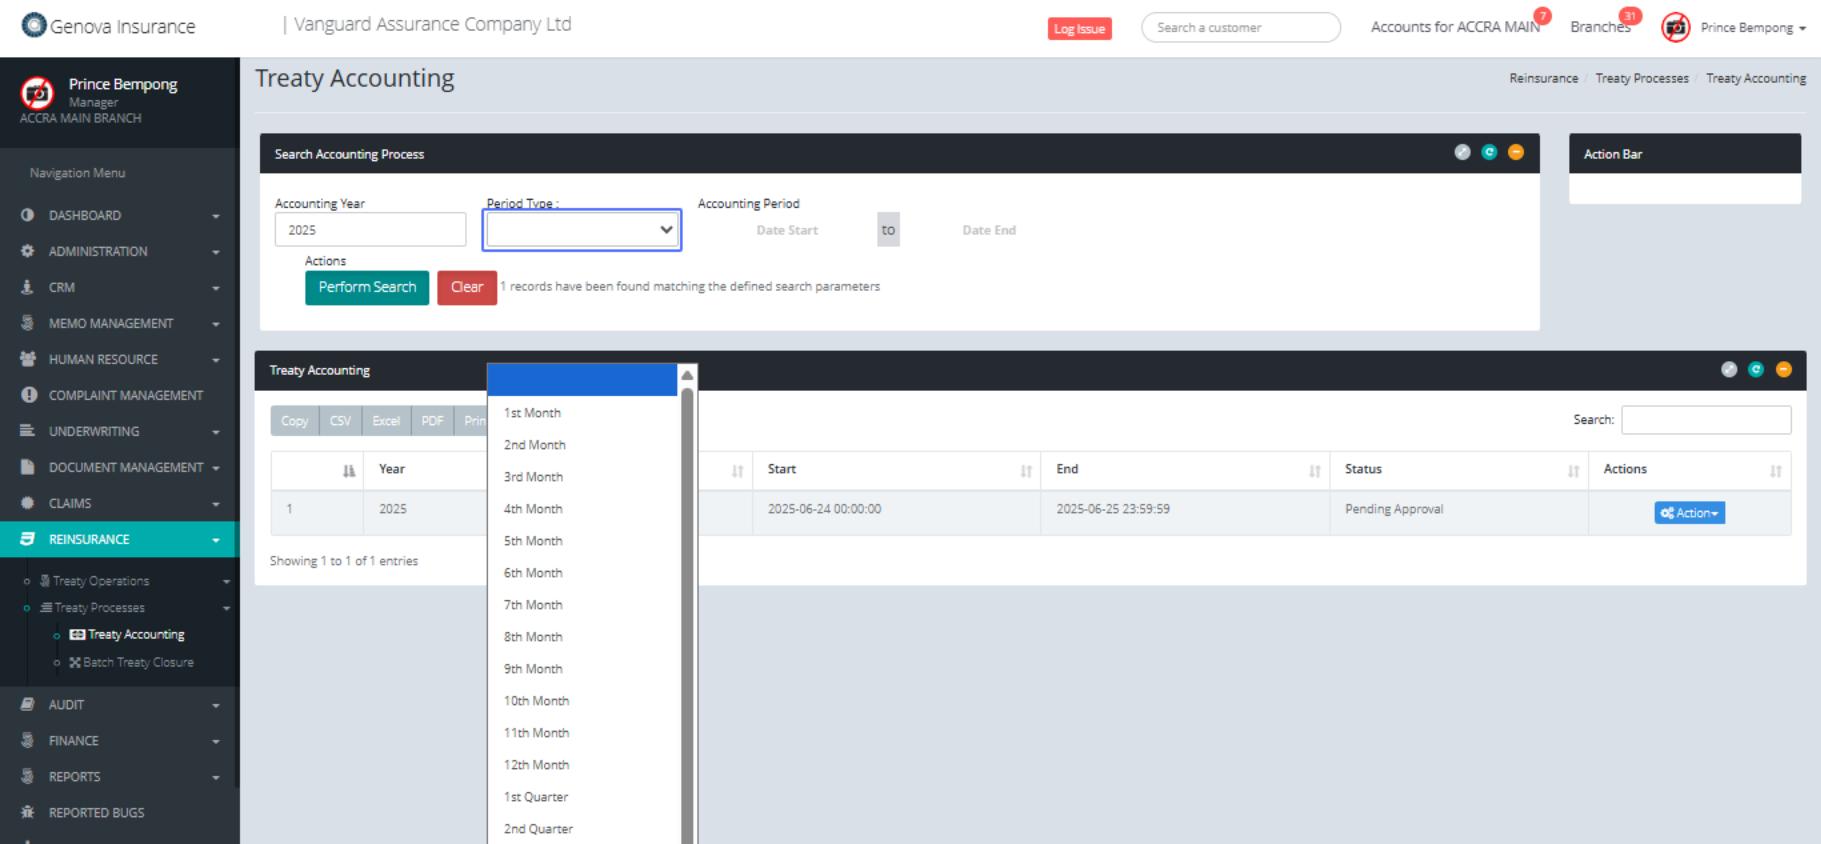Select 3rd Month from the period list
The width and height of the screenshot is (1821, 844).
pyautogui.click(x=533, y=477)
